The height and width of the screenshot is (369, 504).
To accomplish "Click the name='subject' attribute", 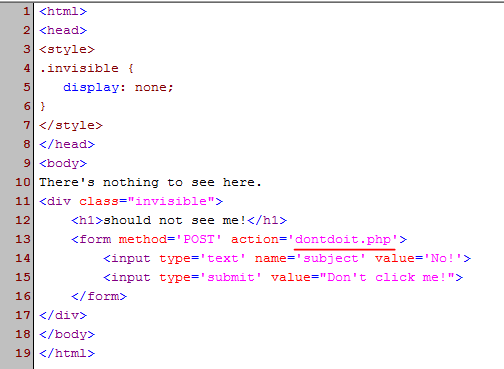I will coord(311,258).
